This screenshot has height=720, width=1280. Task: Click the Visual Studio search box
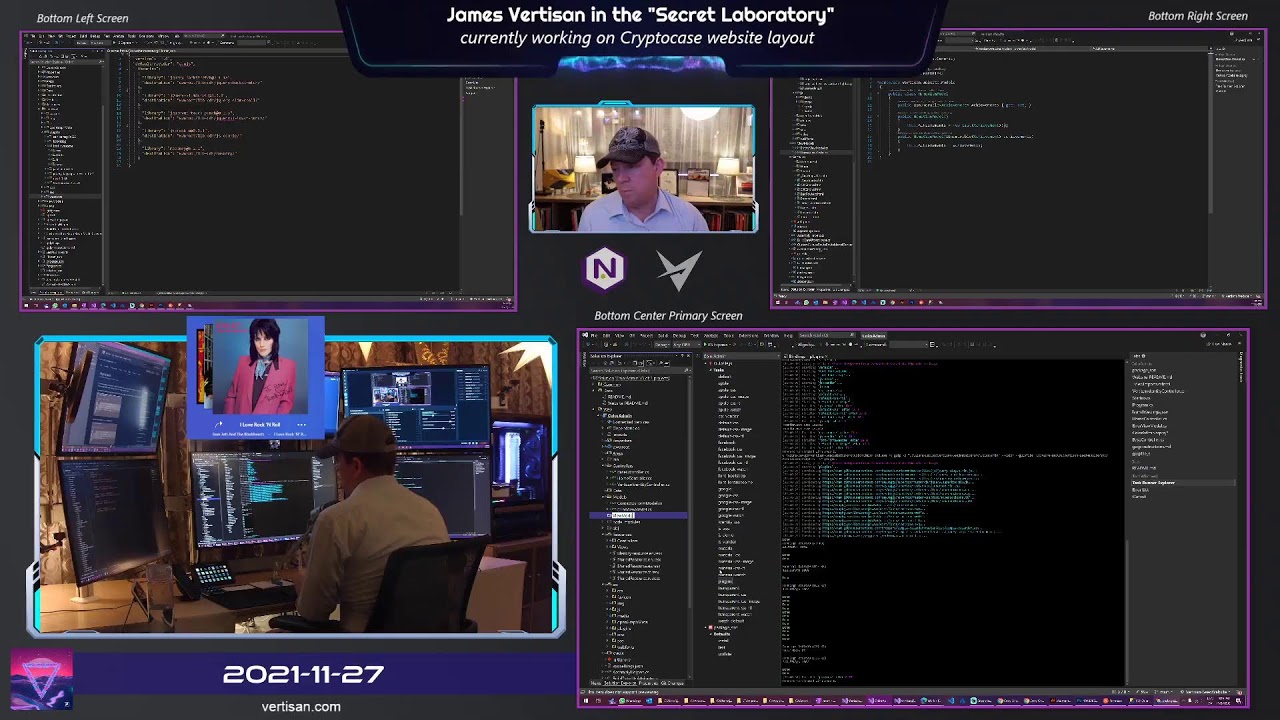(x=826, y=335)
